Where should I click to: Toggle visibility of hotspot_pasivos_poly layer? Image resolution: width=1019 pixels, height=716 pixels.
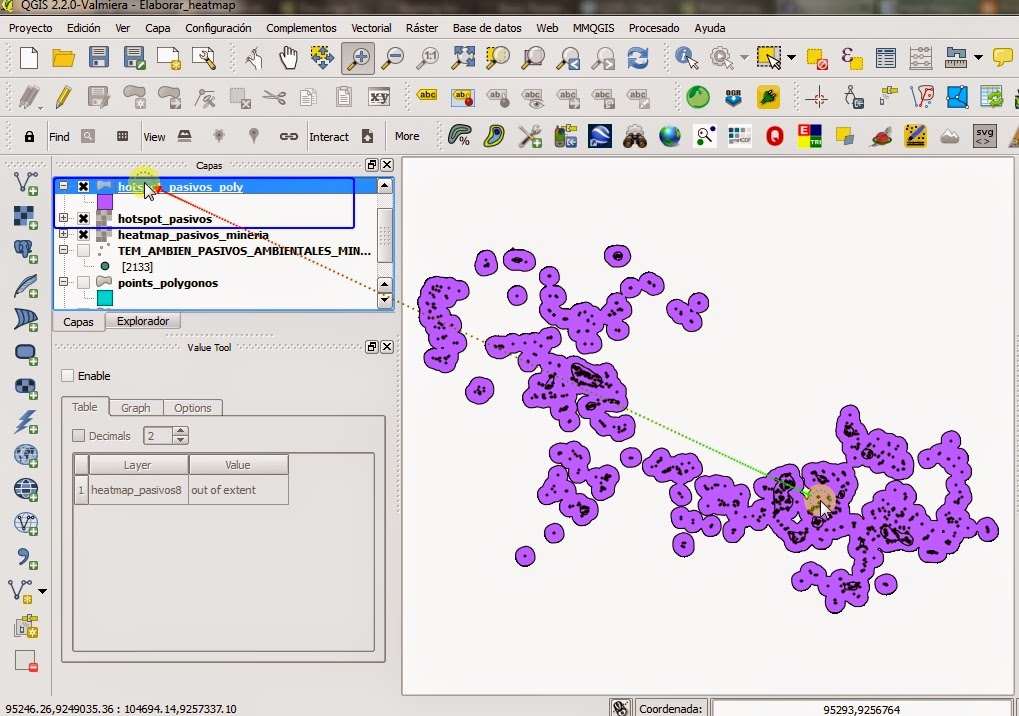click(83, 186)
